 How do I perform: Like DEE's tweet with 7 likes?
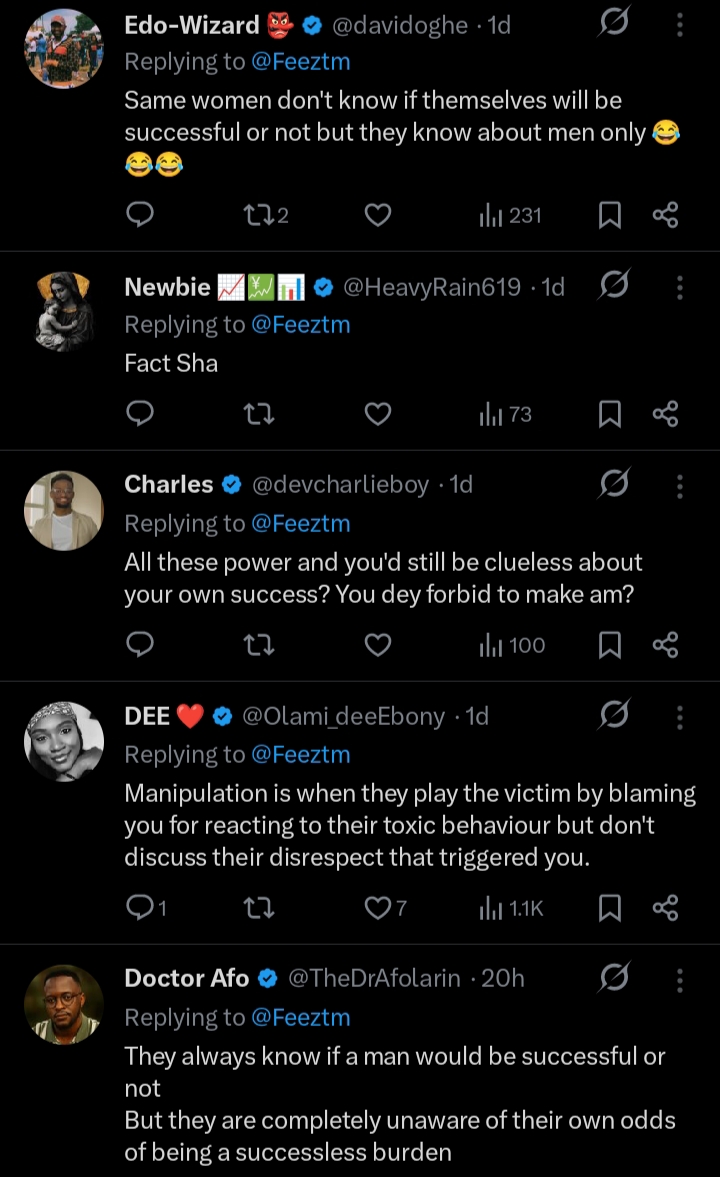click(x=377, y=907)
